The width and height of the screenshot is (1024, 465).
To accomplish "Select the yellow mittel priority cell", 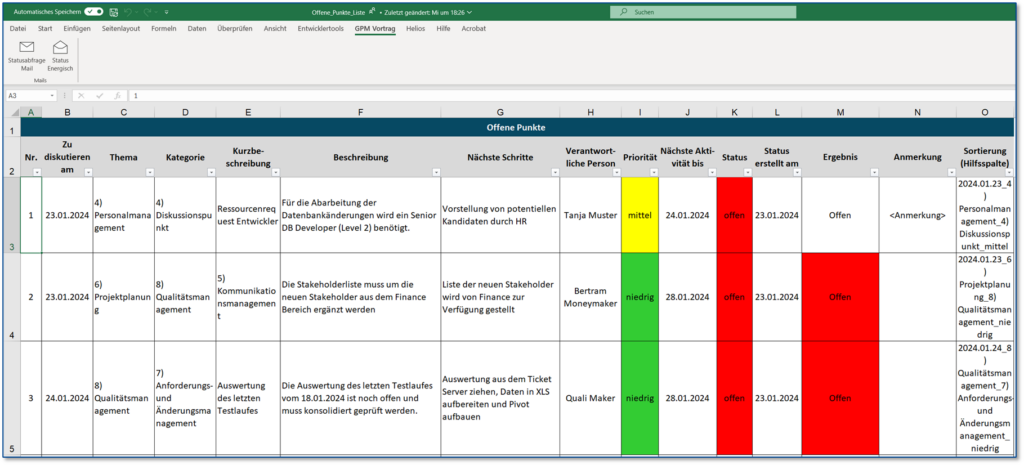I will click(x=640, y=215).
